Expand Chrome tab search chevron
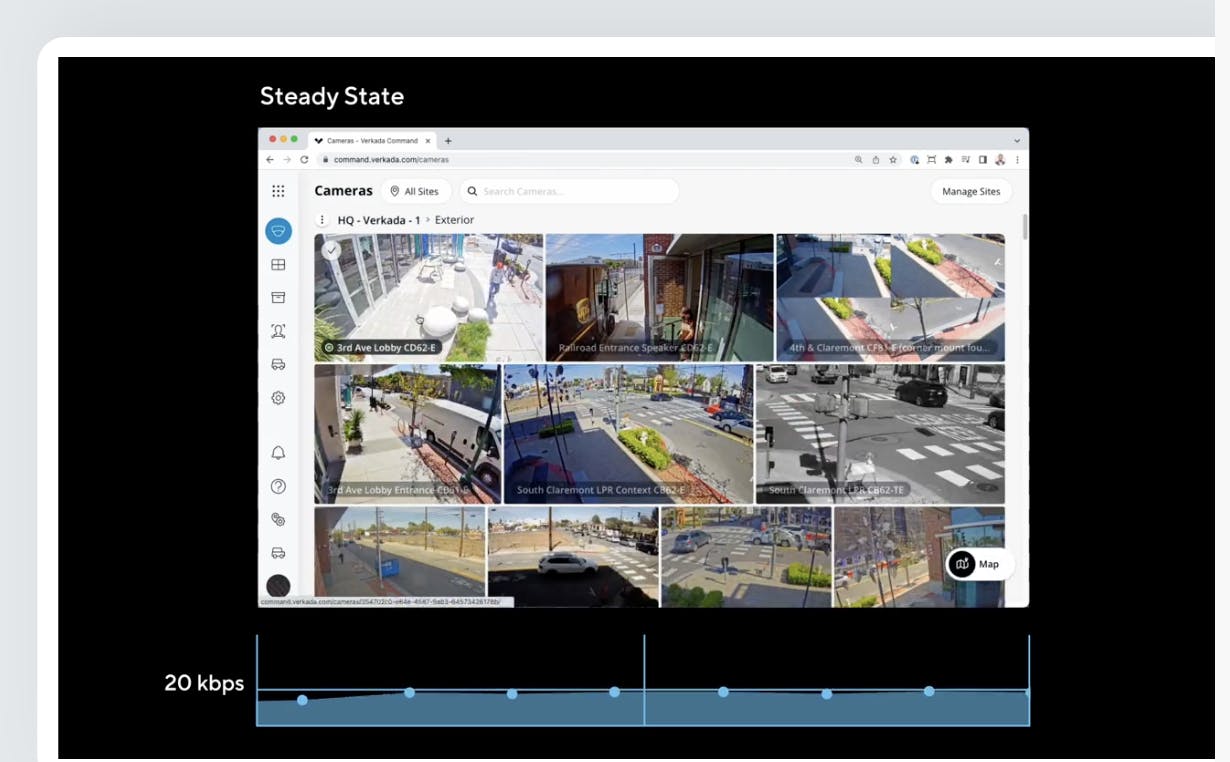The image size is (1230, 762). pyautogui.click(x=1017, y=141)
